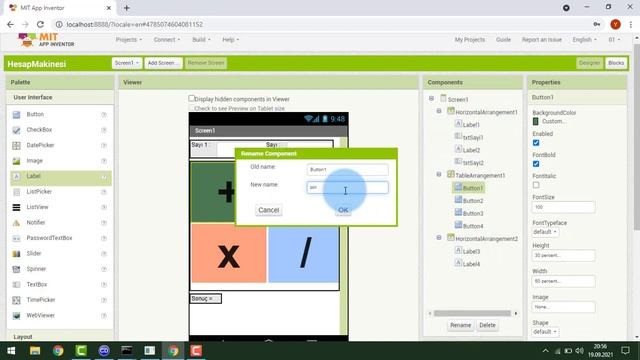Click the MIT App Inventor logo
Viewport: 640px width, 360px height.
[x=46, y=40]
